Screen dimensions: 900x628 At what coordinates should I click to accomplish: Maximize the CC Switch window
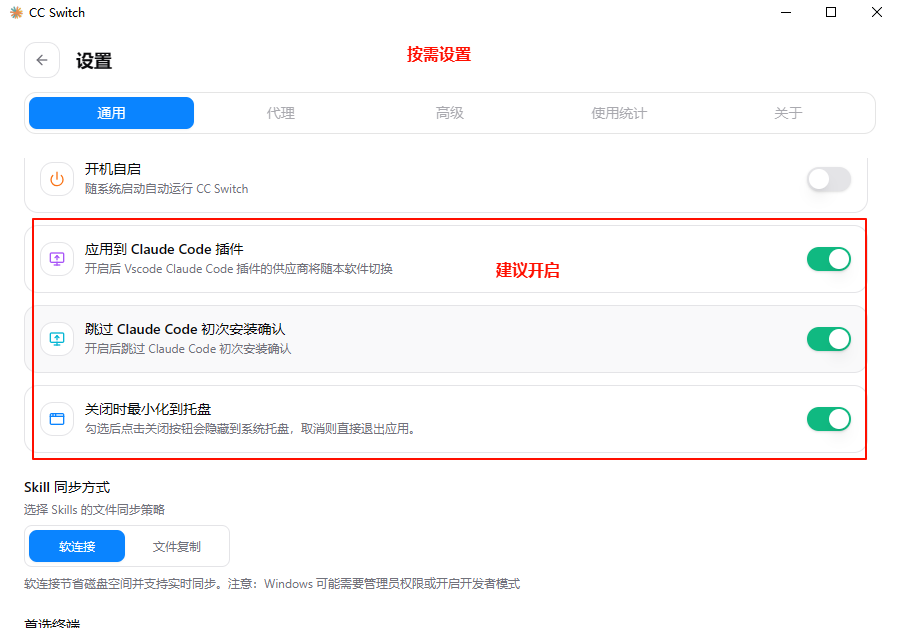(x=831, y=13)
